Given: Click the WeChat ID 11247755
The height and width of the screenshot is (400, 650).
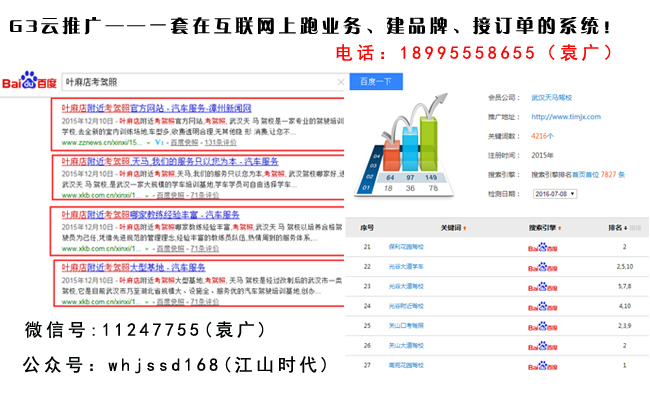Looking at the screenshot, I should click(x=151, y=330).
